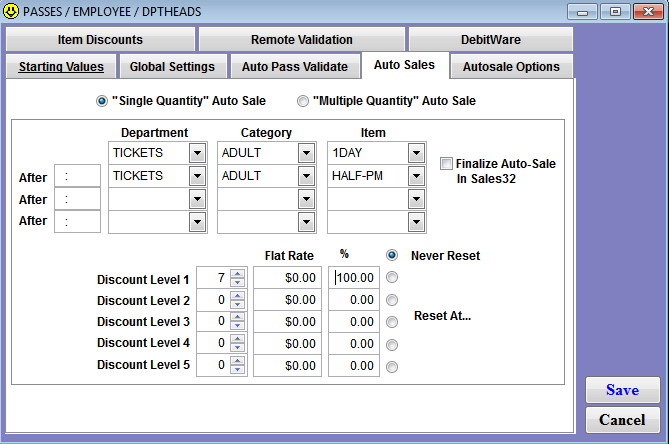Expand empty Department dropdown in third row
This screenshot has height=444, width=669.
(197, 199)
